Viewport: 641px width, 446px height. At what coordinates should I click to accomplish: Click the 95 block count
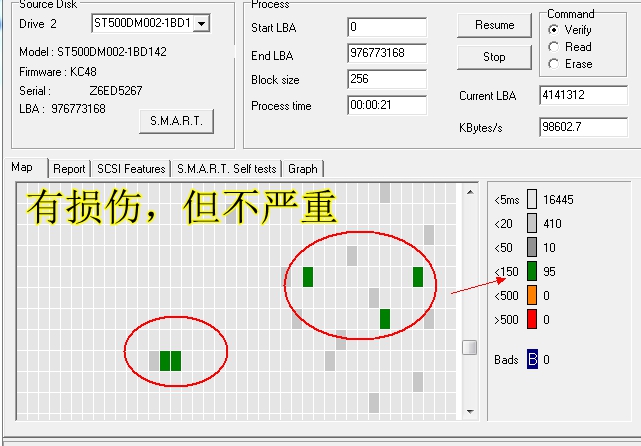pyautogui.click(x=549, y=271)
